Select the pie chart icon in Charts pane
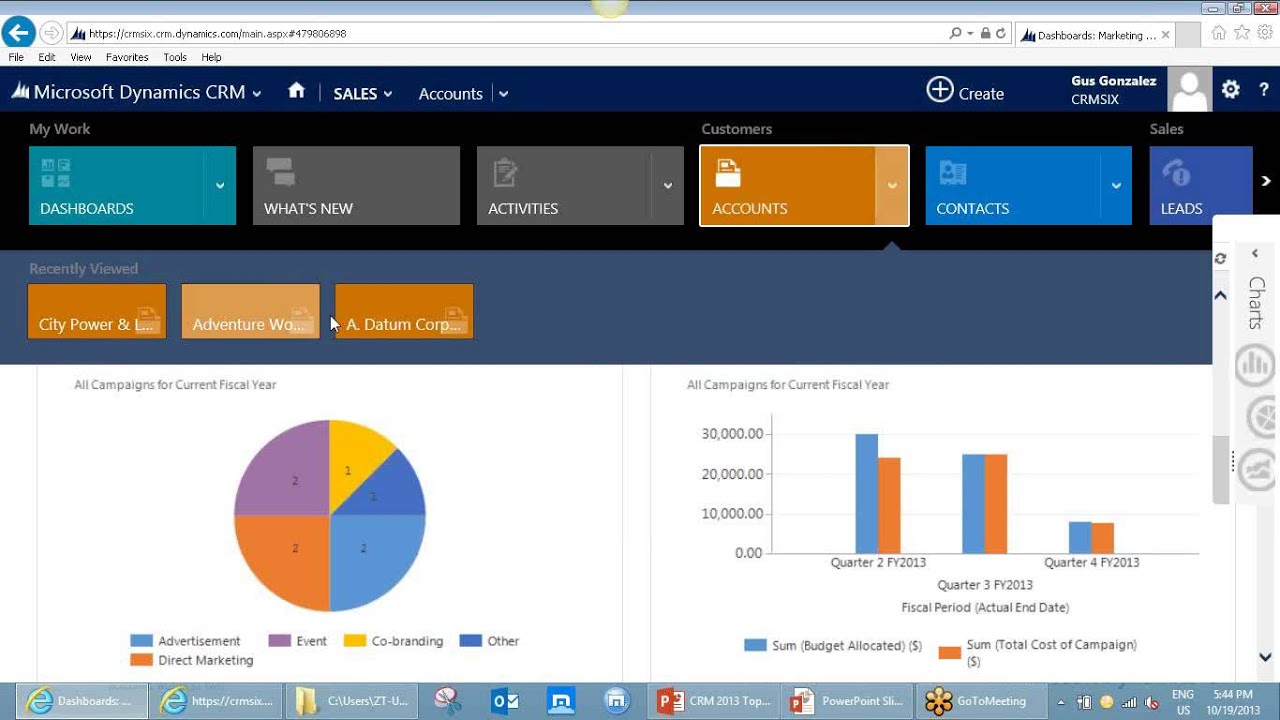The width and height of the screenshot is (1280, 720). click(x=1262, y=418)
